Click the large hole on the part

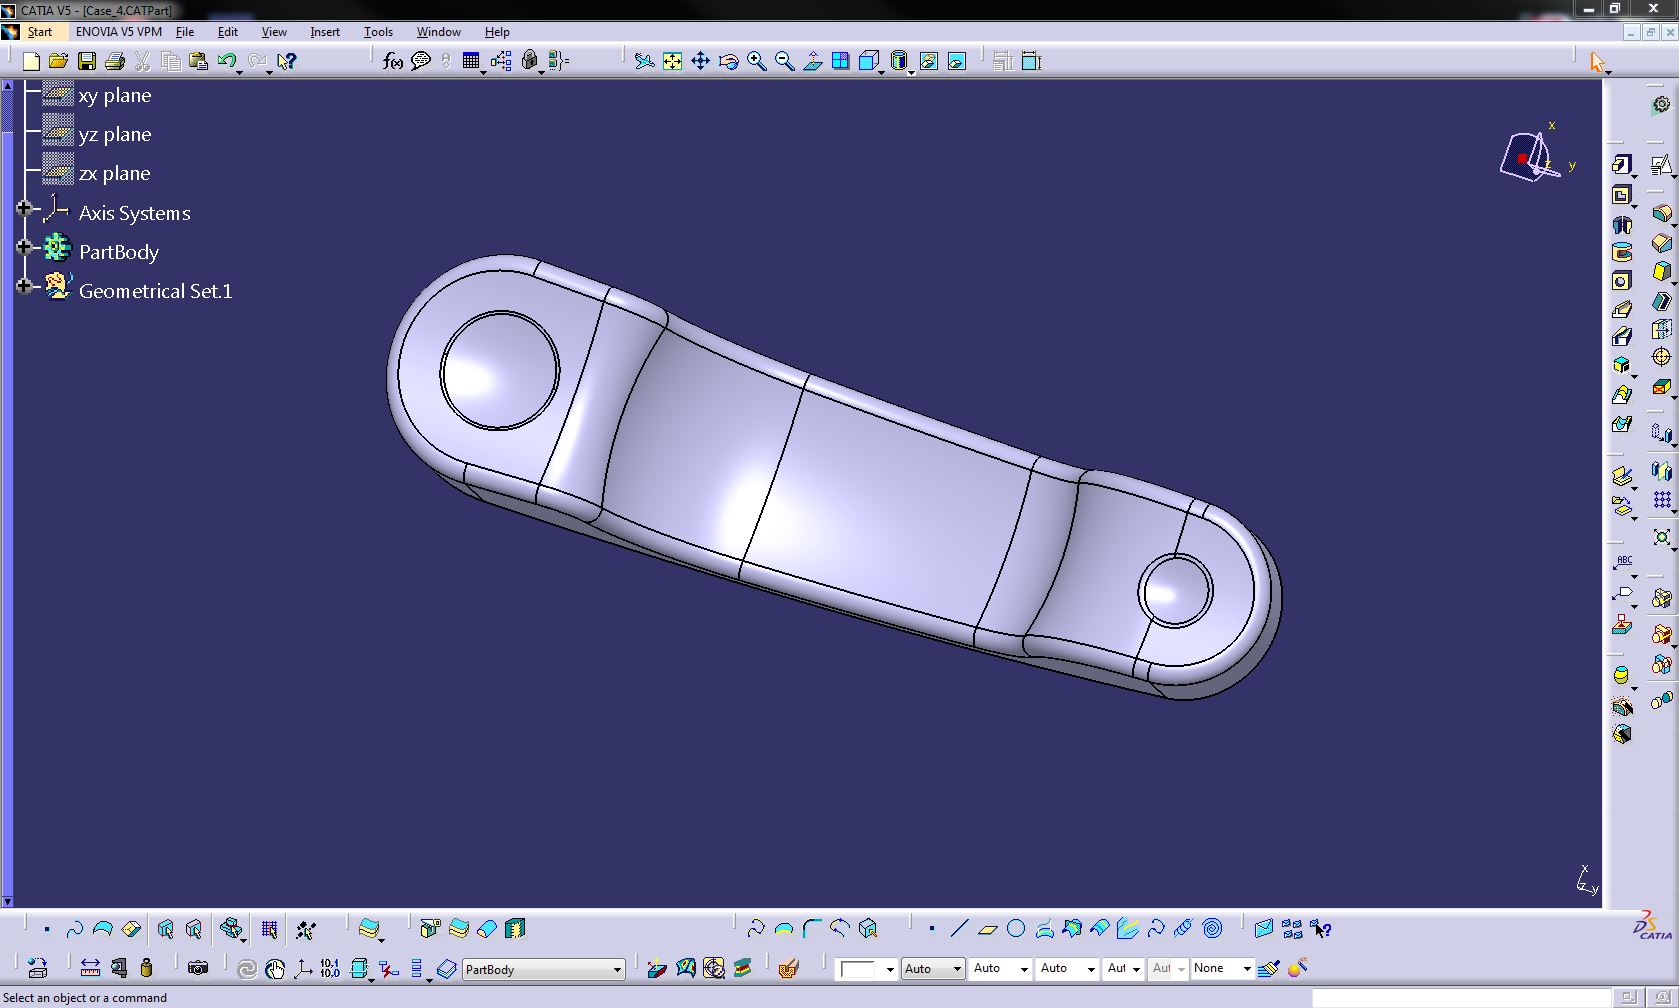[x=499, y=370]
